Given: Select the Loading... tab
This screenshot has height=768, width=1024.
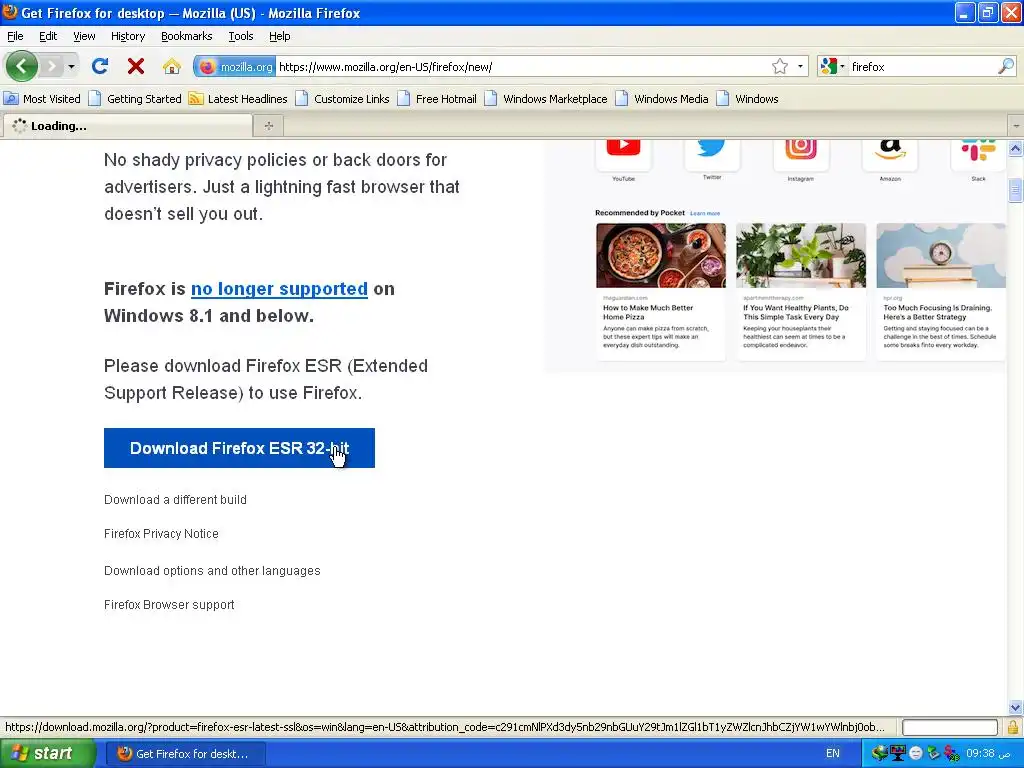Looking at the screenshot, I should pos(127,125).
